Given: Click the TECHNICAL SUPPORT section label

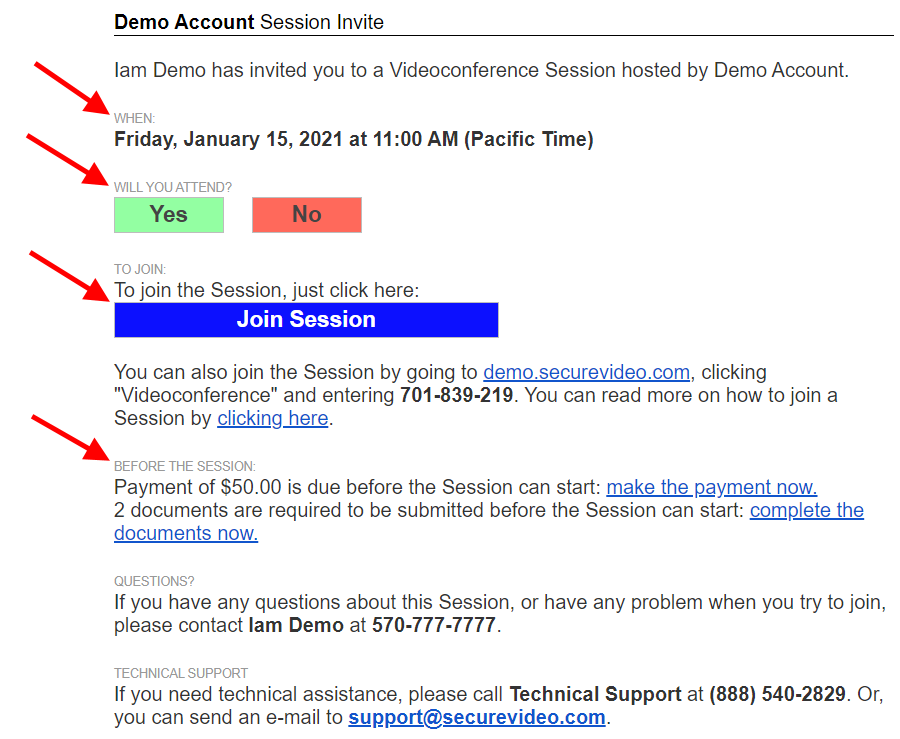Looking at the screenshot, I should [x=181, y=673].
